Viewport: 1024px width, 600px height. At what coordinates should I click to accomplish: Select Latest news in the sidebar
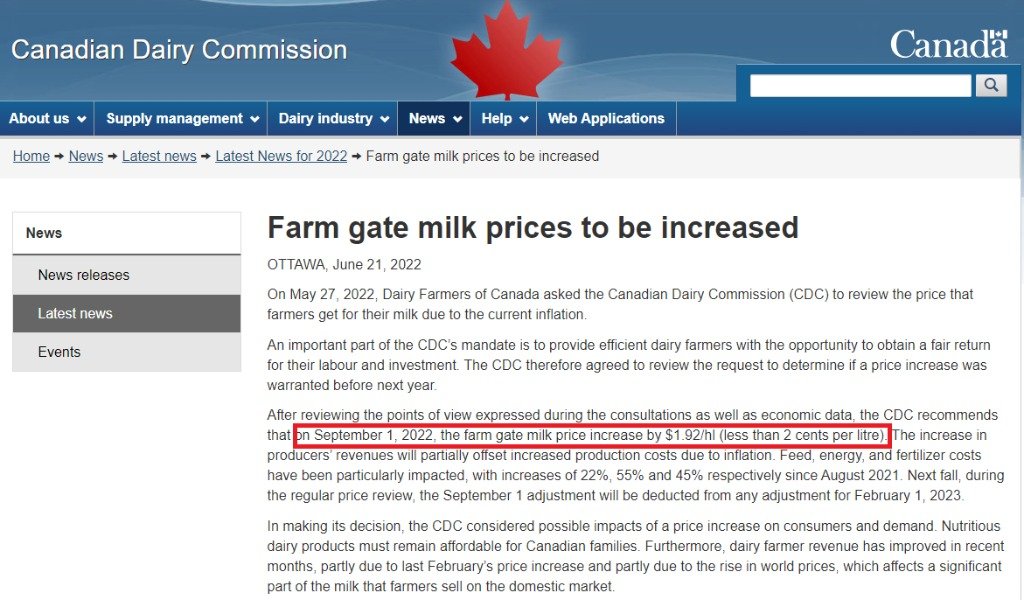pos(127,313)
